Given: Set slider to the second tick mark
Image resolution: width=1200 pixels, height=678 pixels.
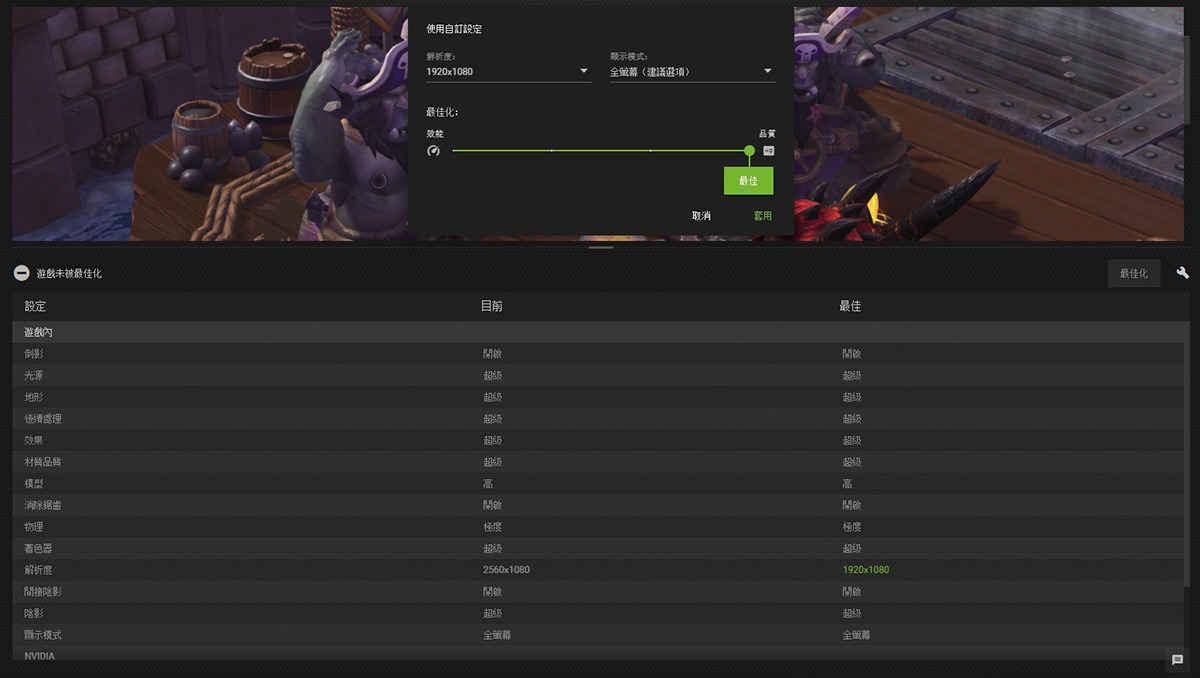Looking at the screenshot, I should coord(551,151).
